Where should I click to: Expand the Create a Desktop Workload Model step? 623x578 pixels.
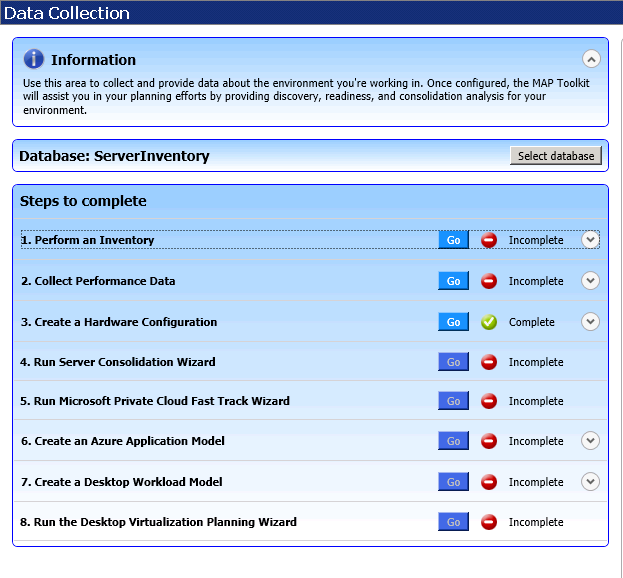tap(590, 482)
